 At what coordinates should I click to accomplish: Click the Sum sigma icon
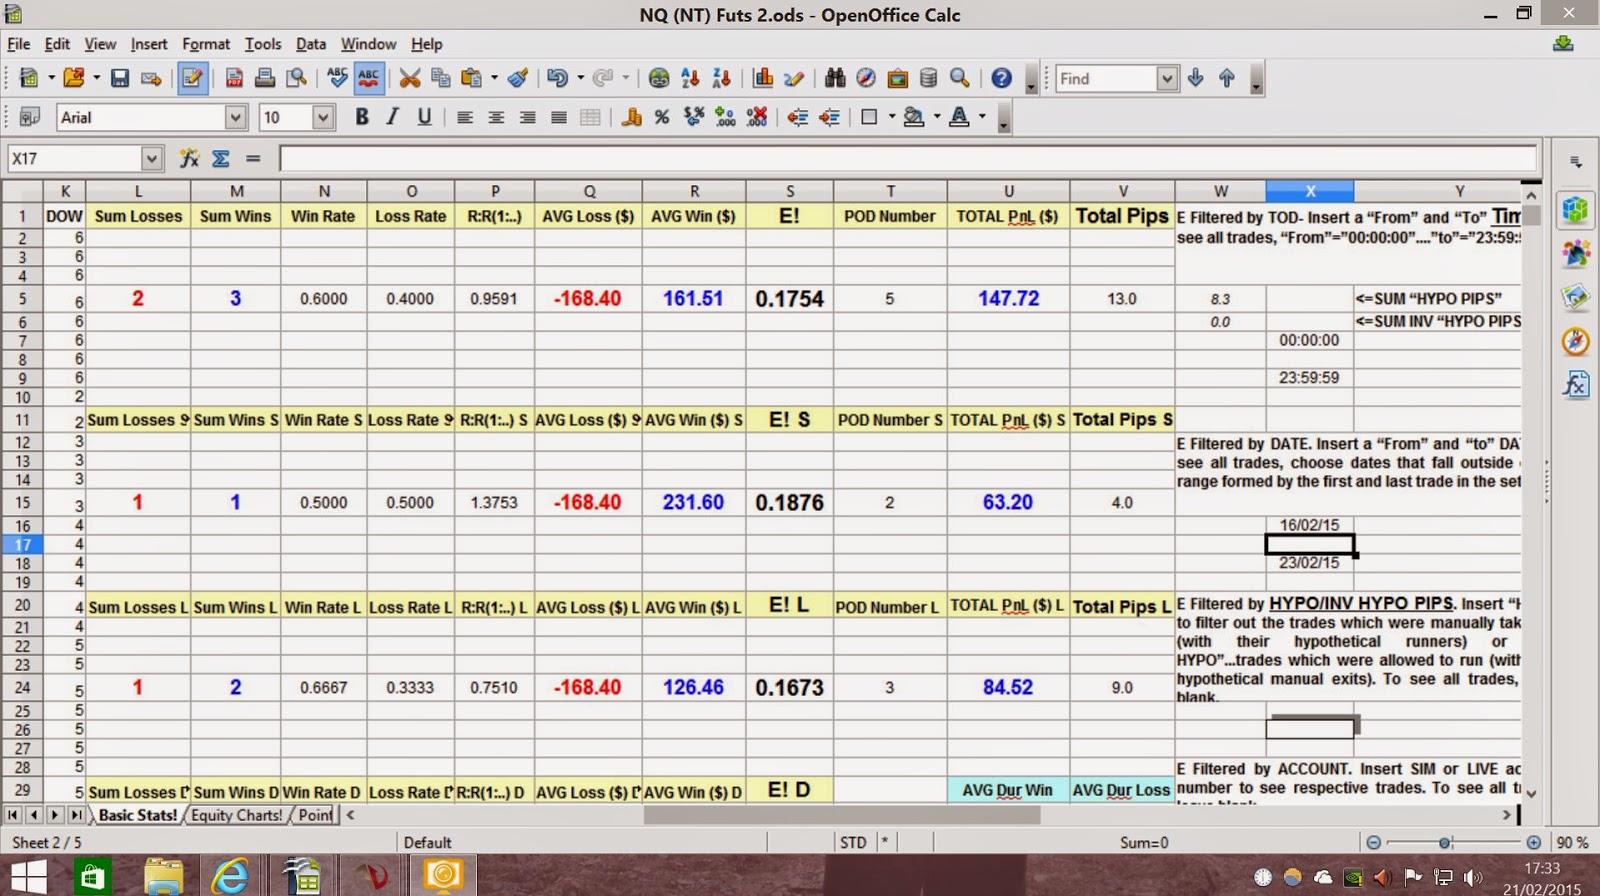click(221, 158)
